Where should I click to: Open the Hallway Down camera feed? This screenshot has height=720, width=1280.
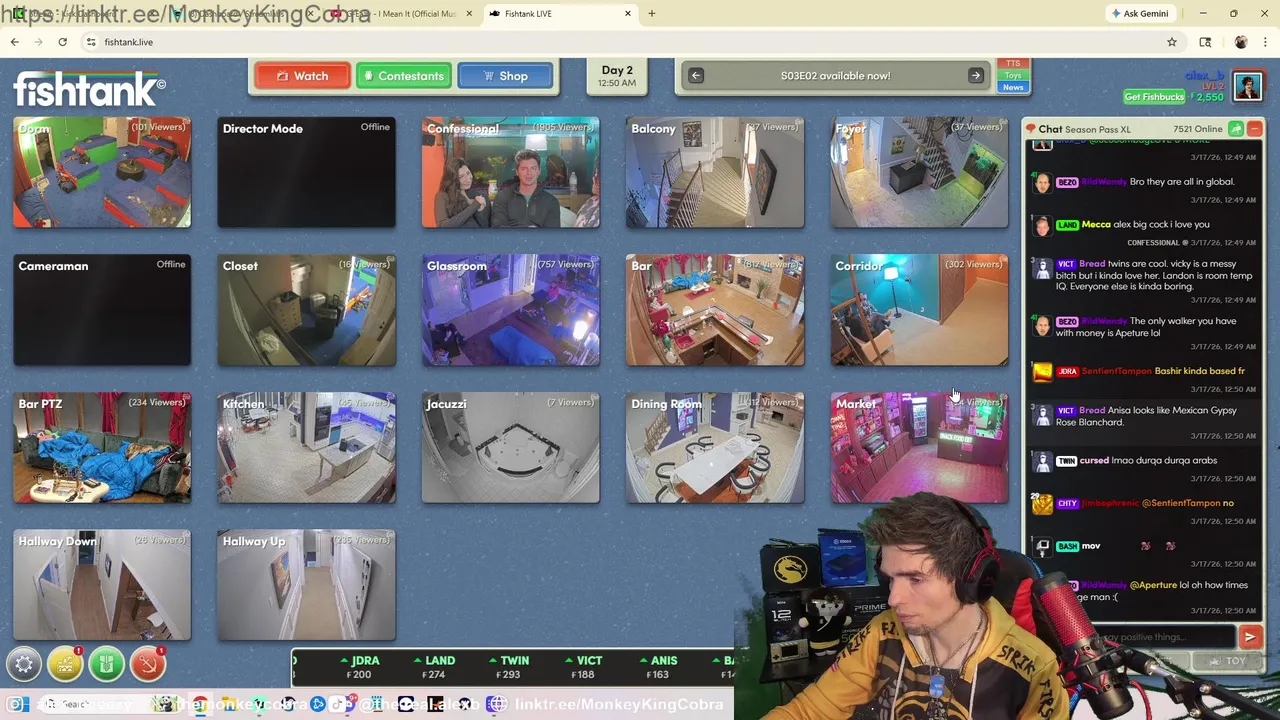[102, 585]
